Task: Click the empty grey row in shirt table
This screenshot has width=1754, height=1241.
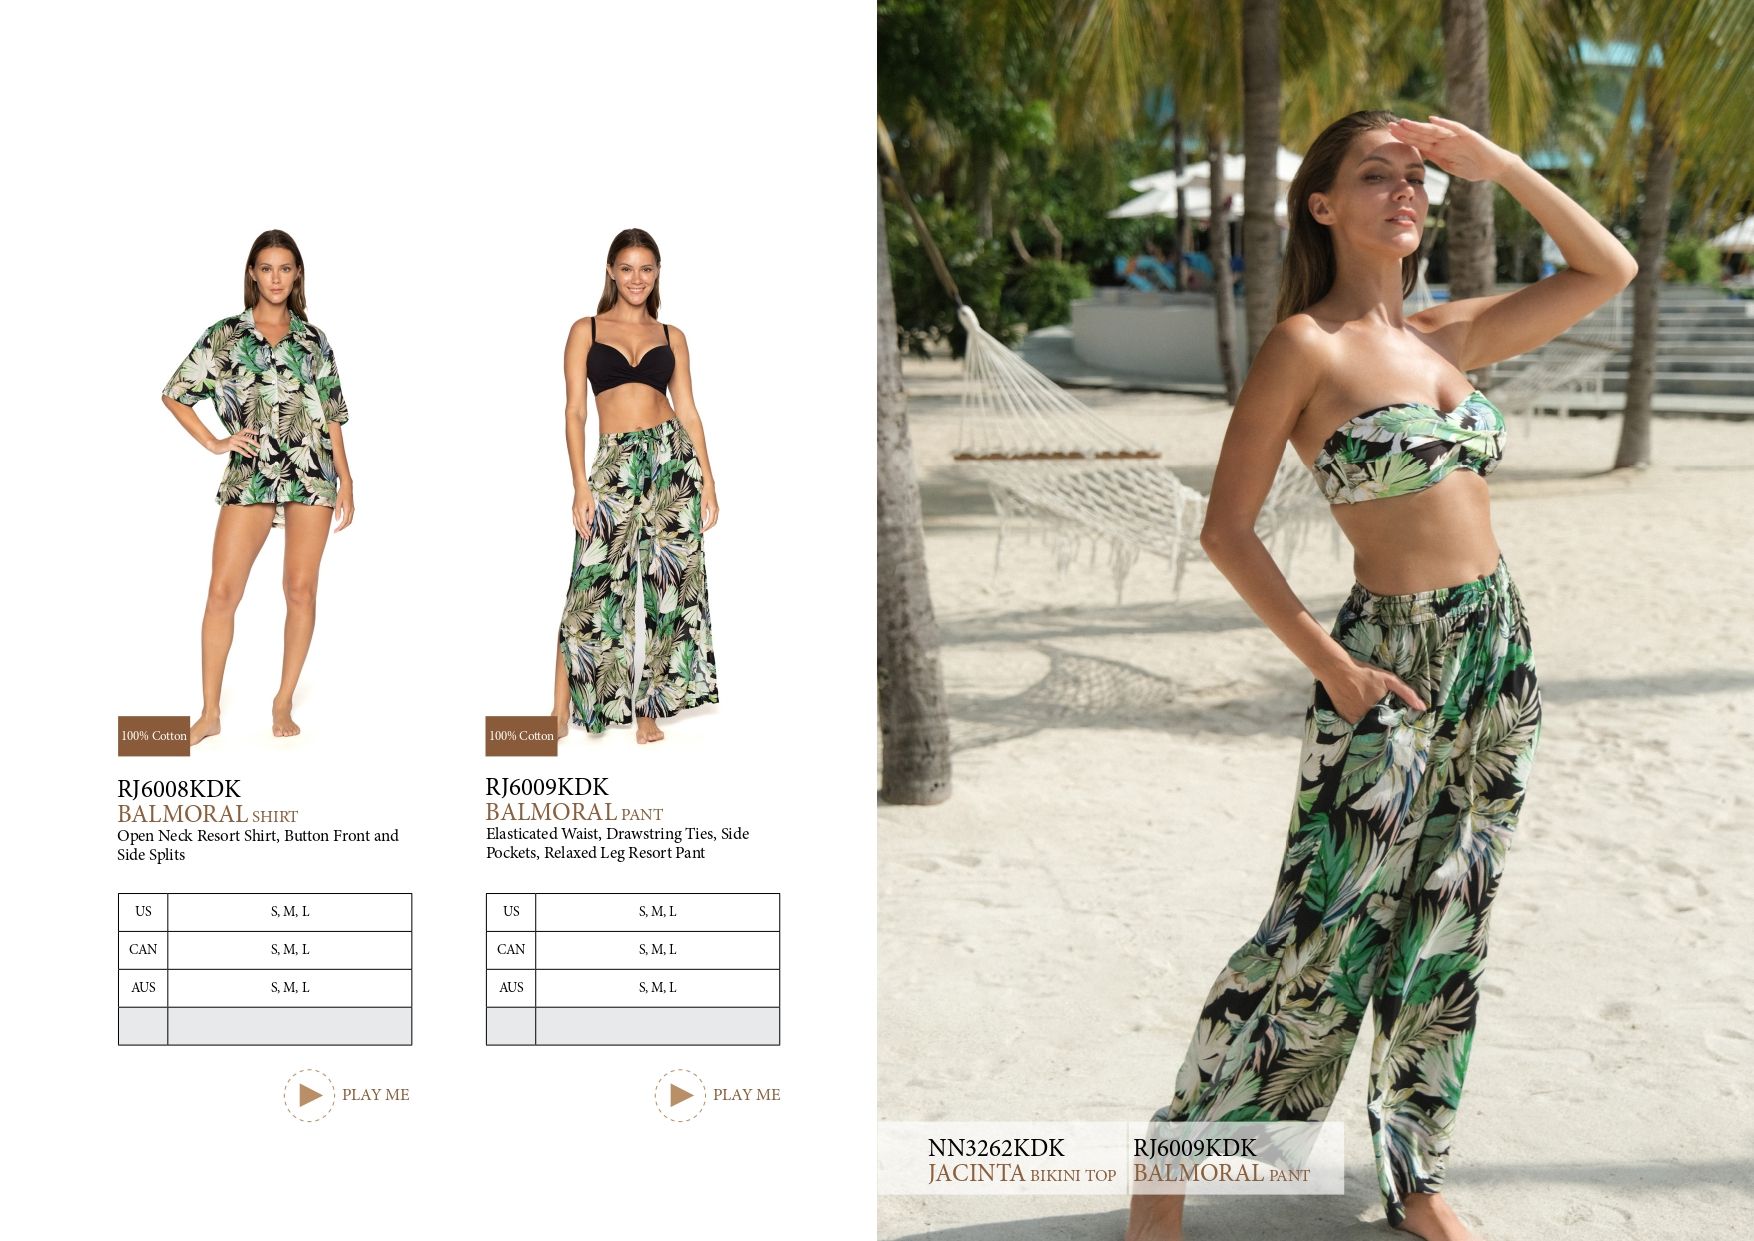Action: point(265,1026)
